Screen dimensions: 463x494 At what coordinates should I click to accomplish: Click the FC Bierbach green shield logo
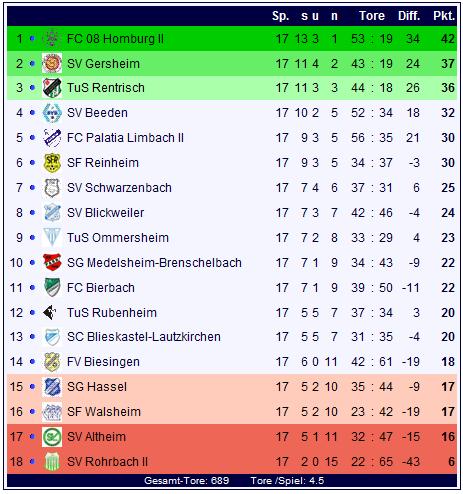52,287
